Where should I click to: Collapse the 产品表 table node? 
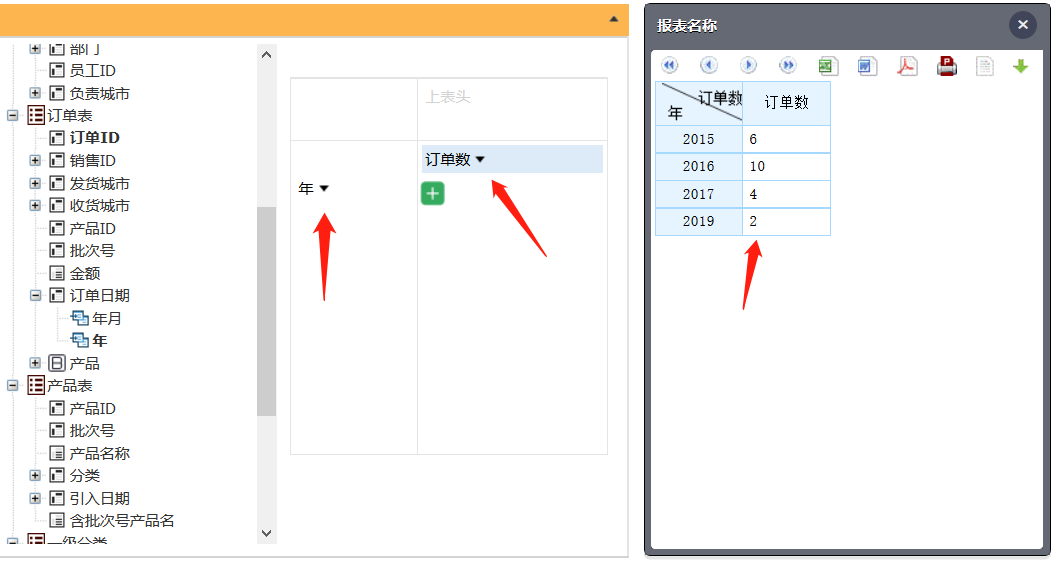pos(12,386)
